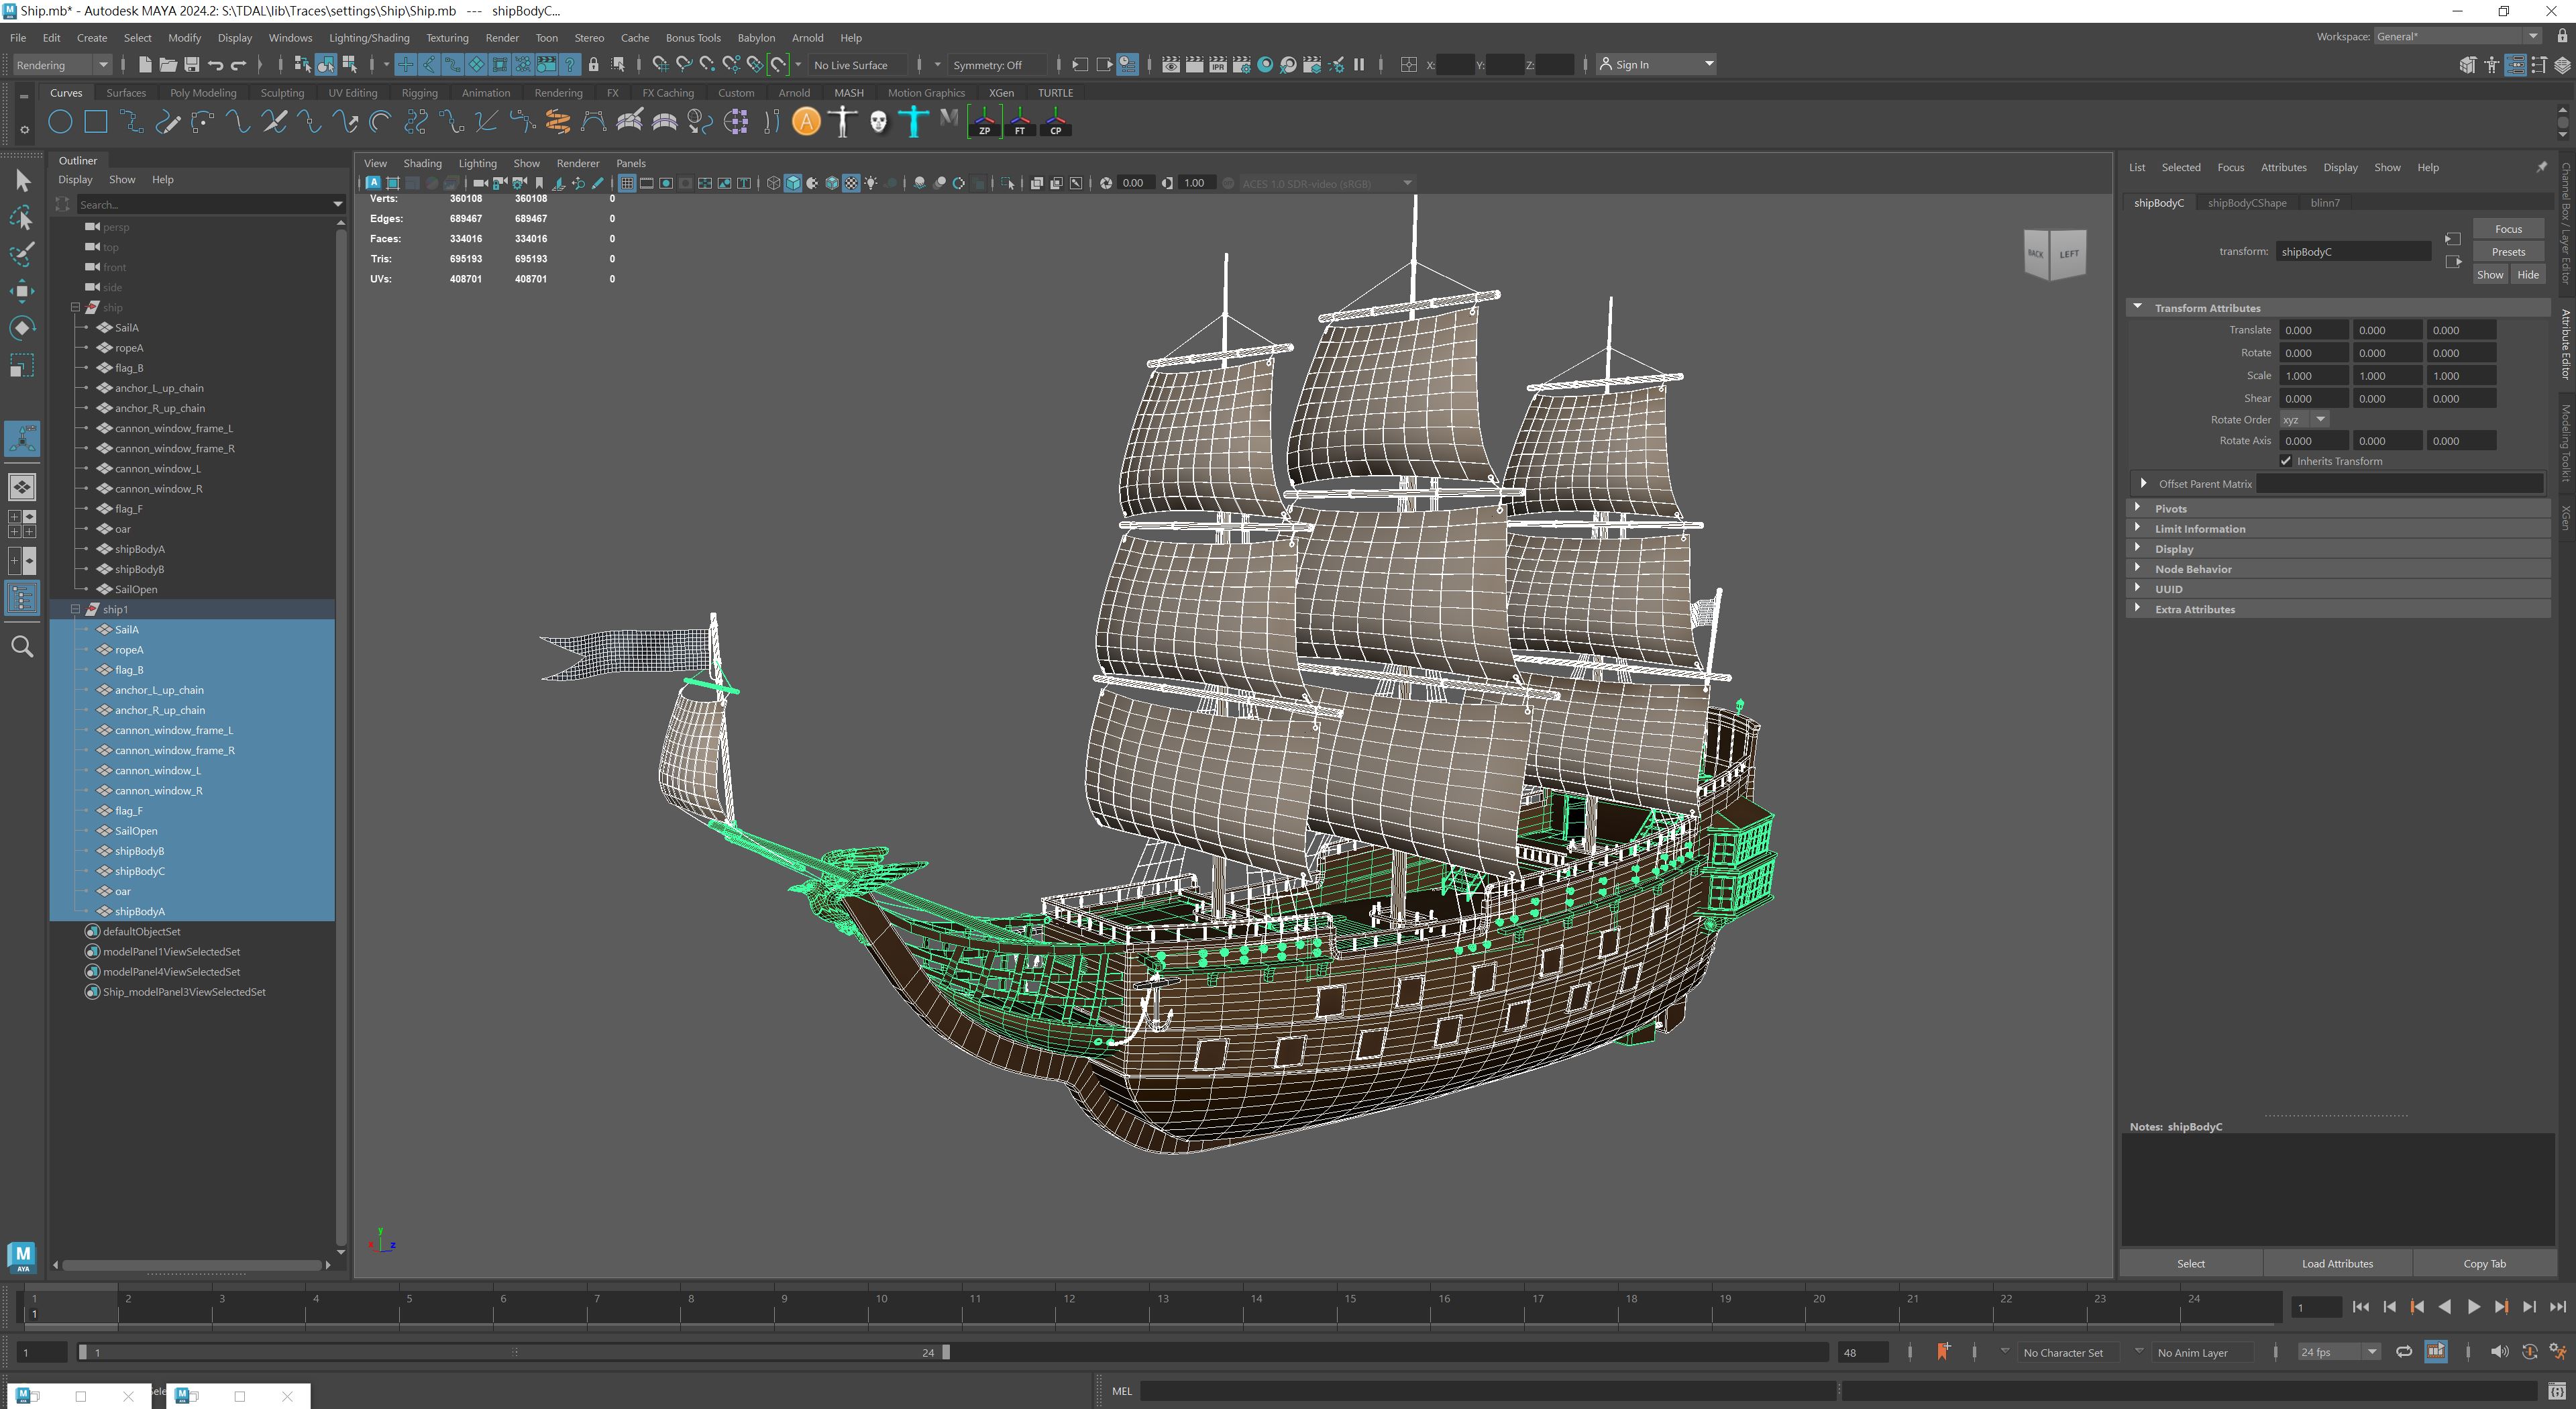2576x1409 pixels.
Task: Activate the Paint Selection tool in toolbox
Action: click(x=22, y=254)
